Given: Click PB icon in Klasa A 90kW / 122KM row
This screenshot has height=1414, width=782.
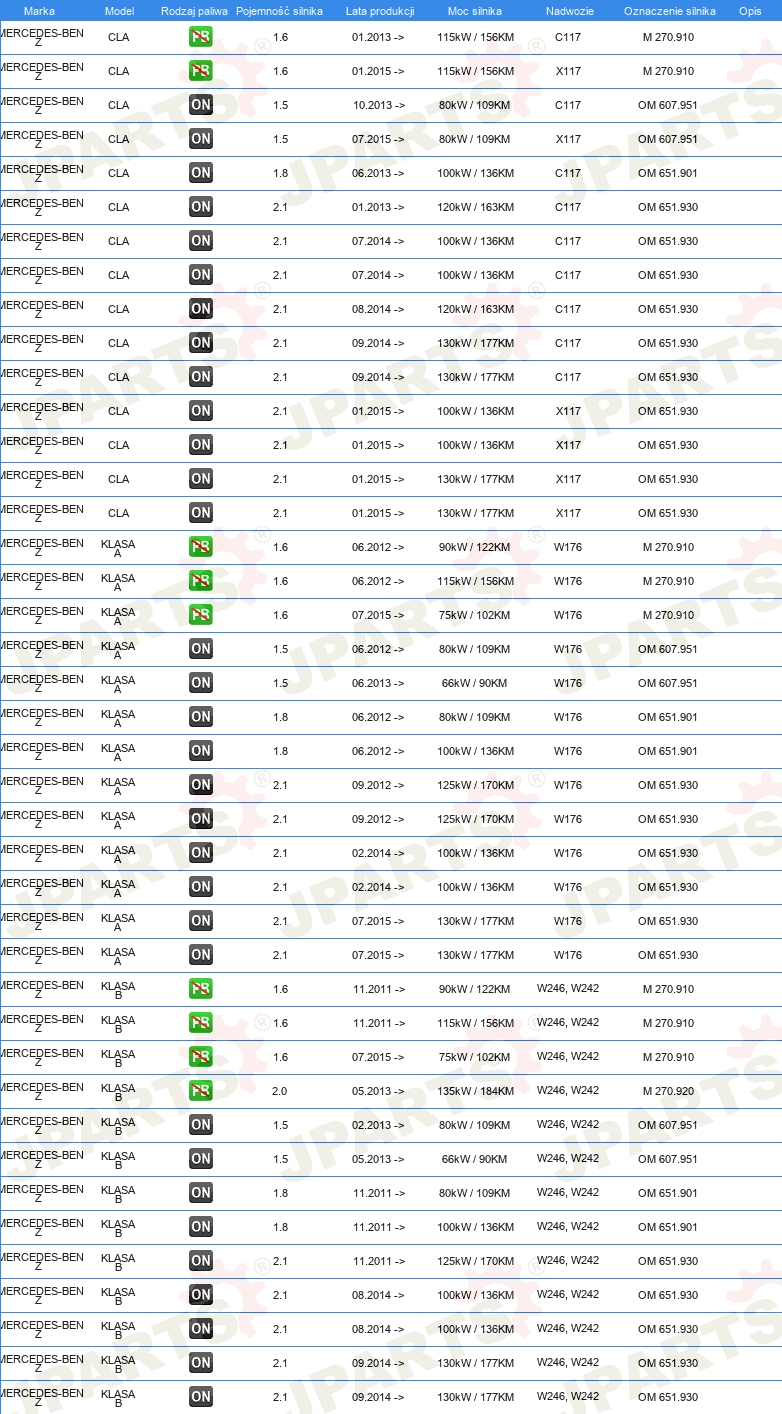Looking at the screenshot, I should pos(201,547).
